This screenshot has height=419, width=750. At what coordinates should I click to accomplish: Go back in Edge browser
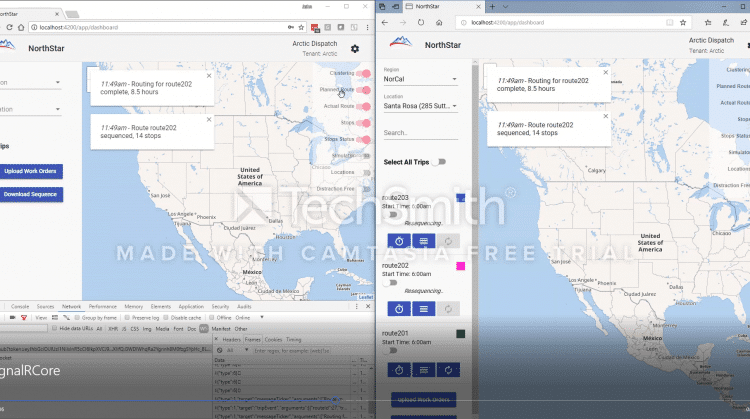pyautogui.click(x=385, y=22)
